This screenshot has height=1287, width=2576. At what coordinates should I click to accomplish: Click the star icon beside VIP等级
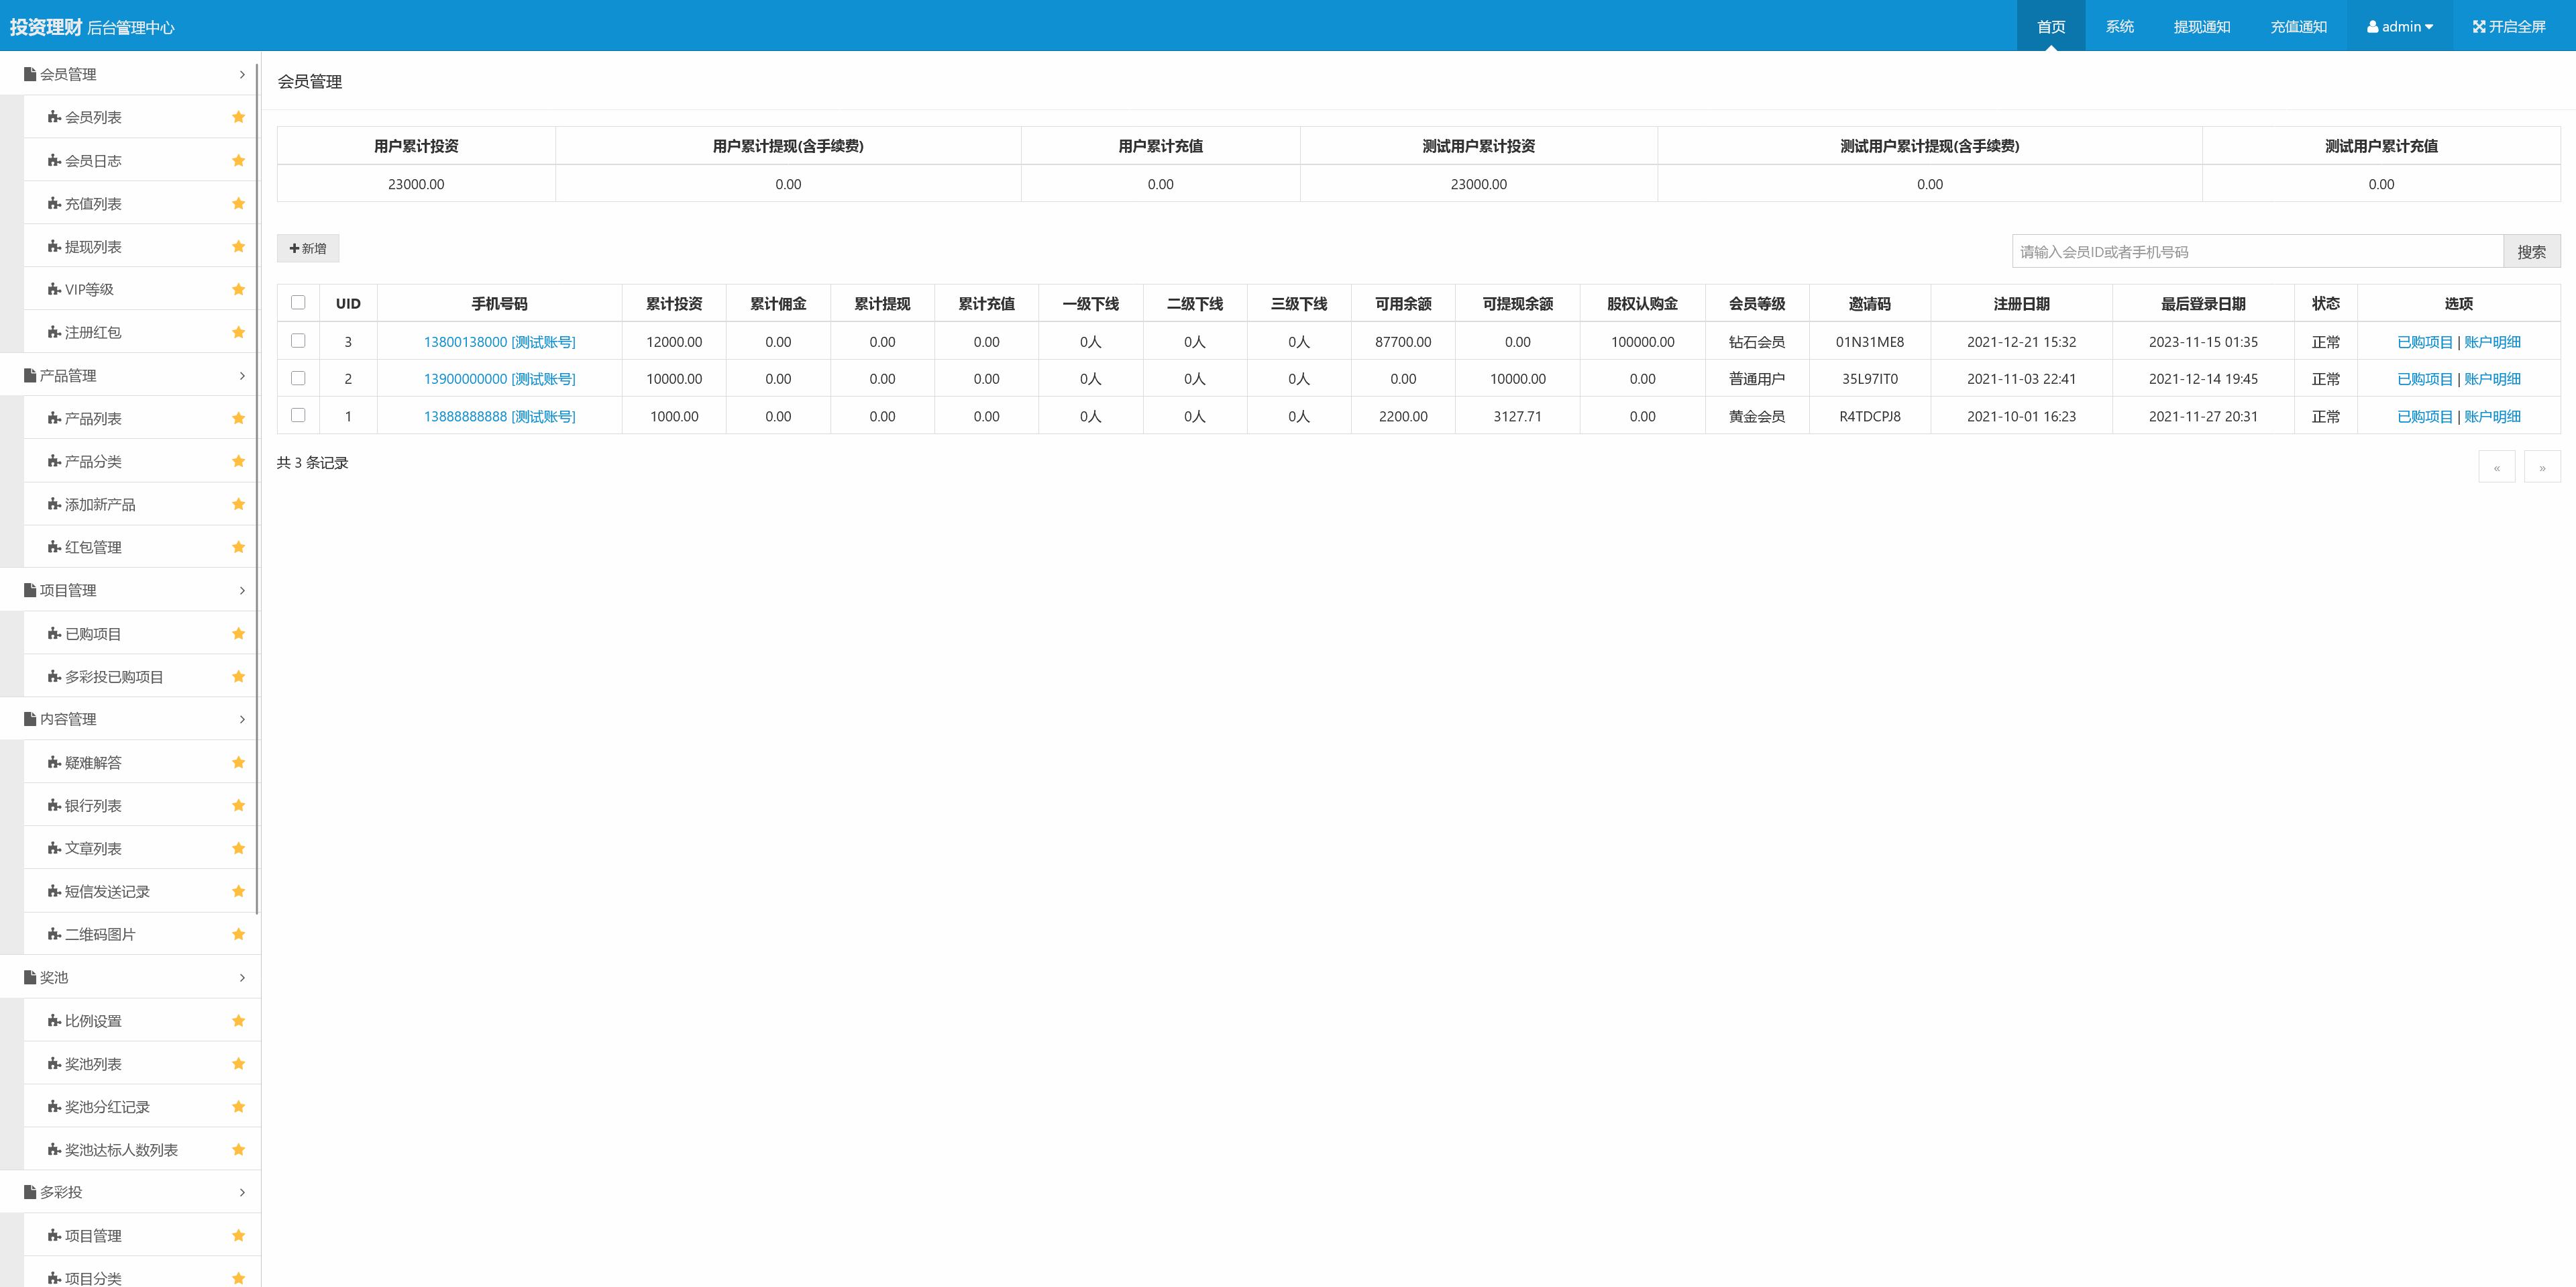238,289
